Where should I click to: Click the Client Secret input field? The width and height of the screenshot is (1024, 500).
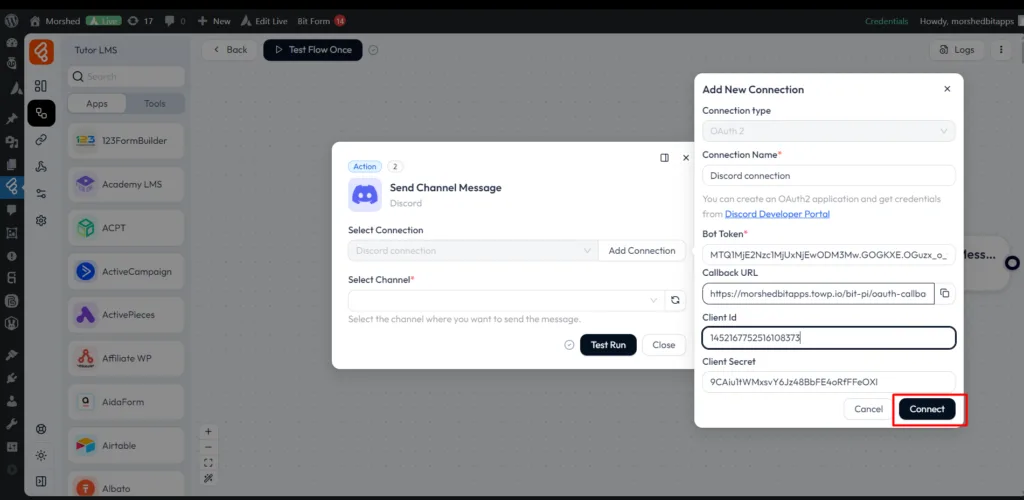829,382
